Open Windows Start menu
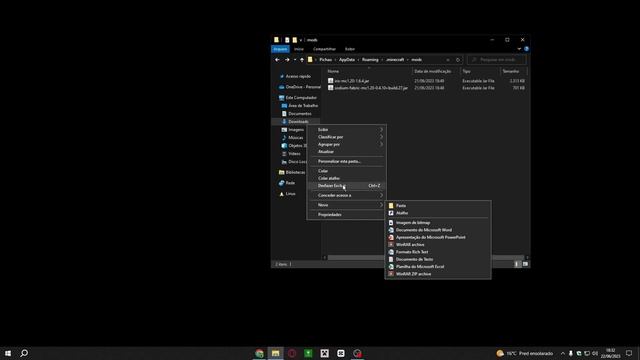This screenshot has width=640, height=360. click(x=8, y=353)
